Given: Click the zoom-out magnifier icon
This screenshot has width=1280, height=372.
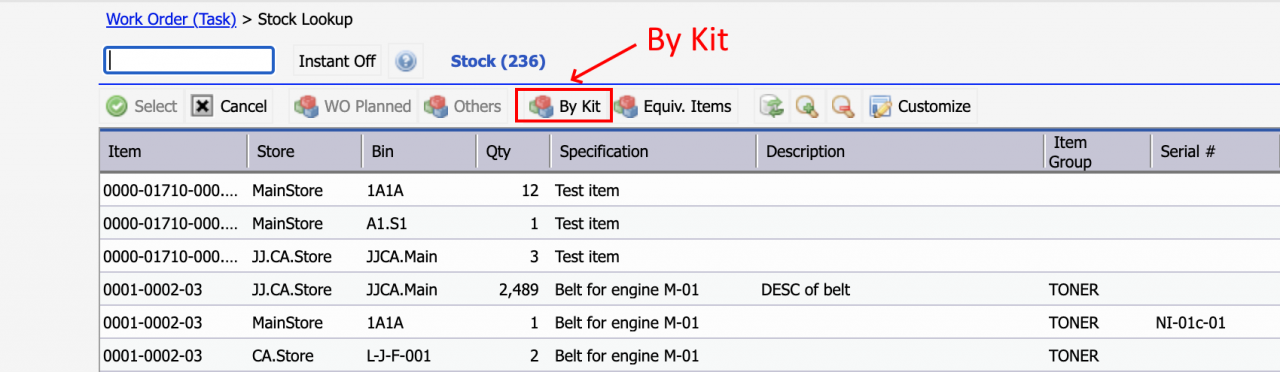Looking at the screenshot, I should click(x=843, y=106).
